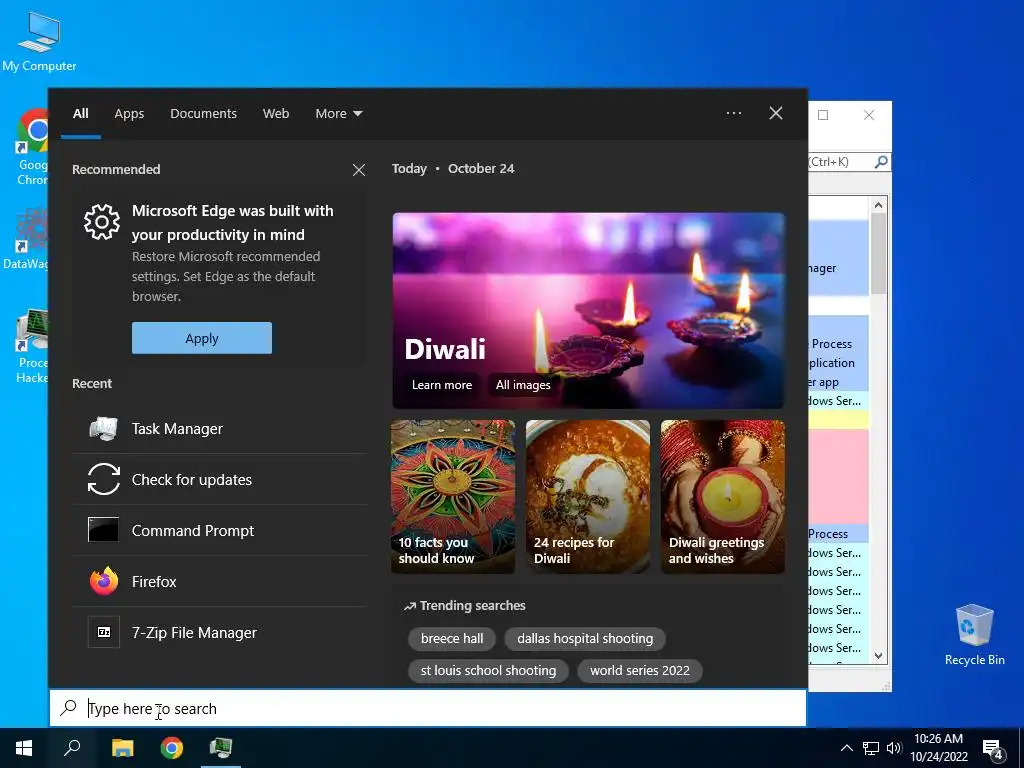This screenshot has height=768, width=1024.
Task: Switch to the Documents search tab
Action: [x=203, y=114]
